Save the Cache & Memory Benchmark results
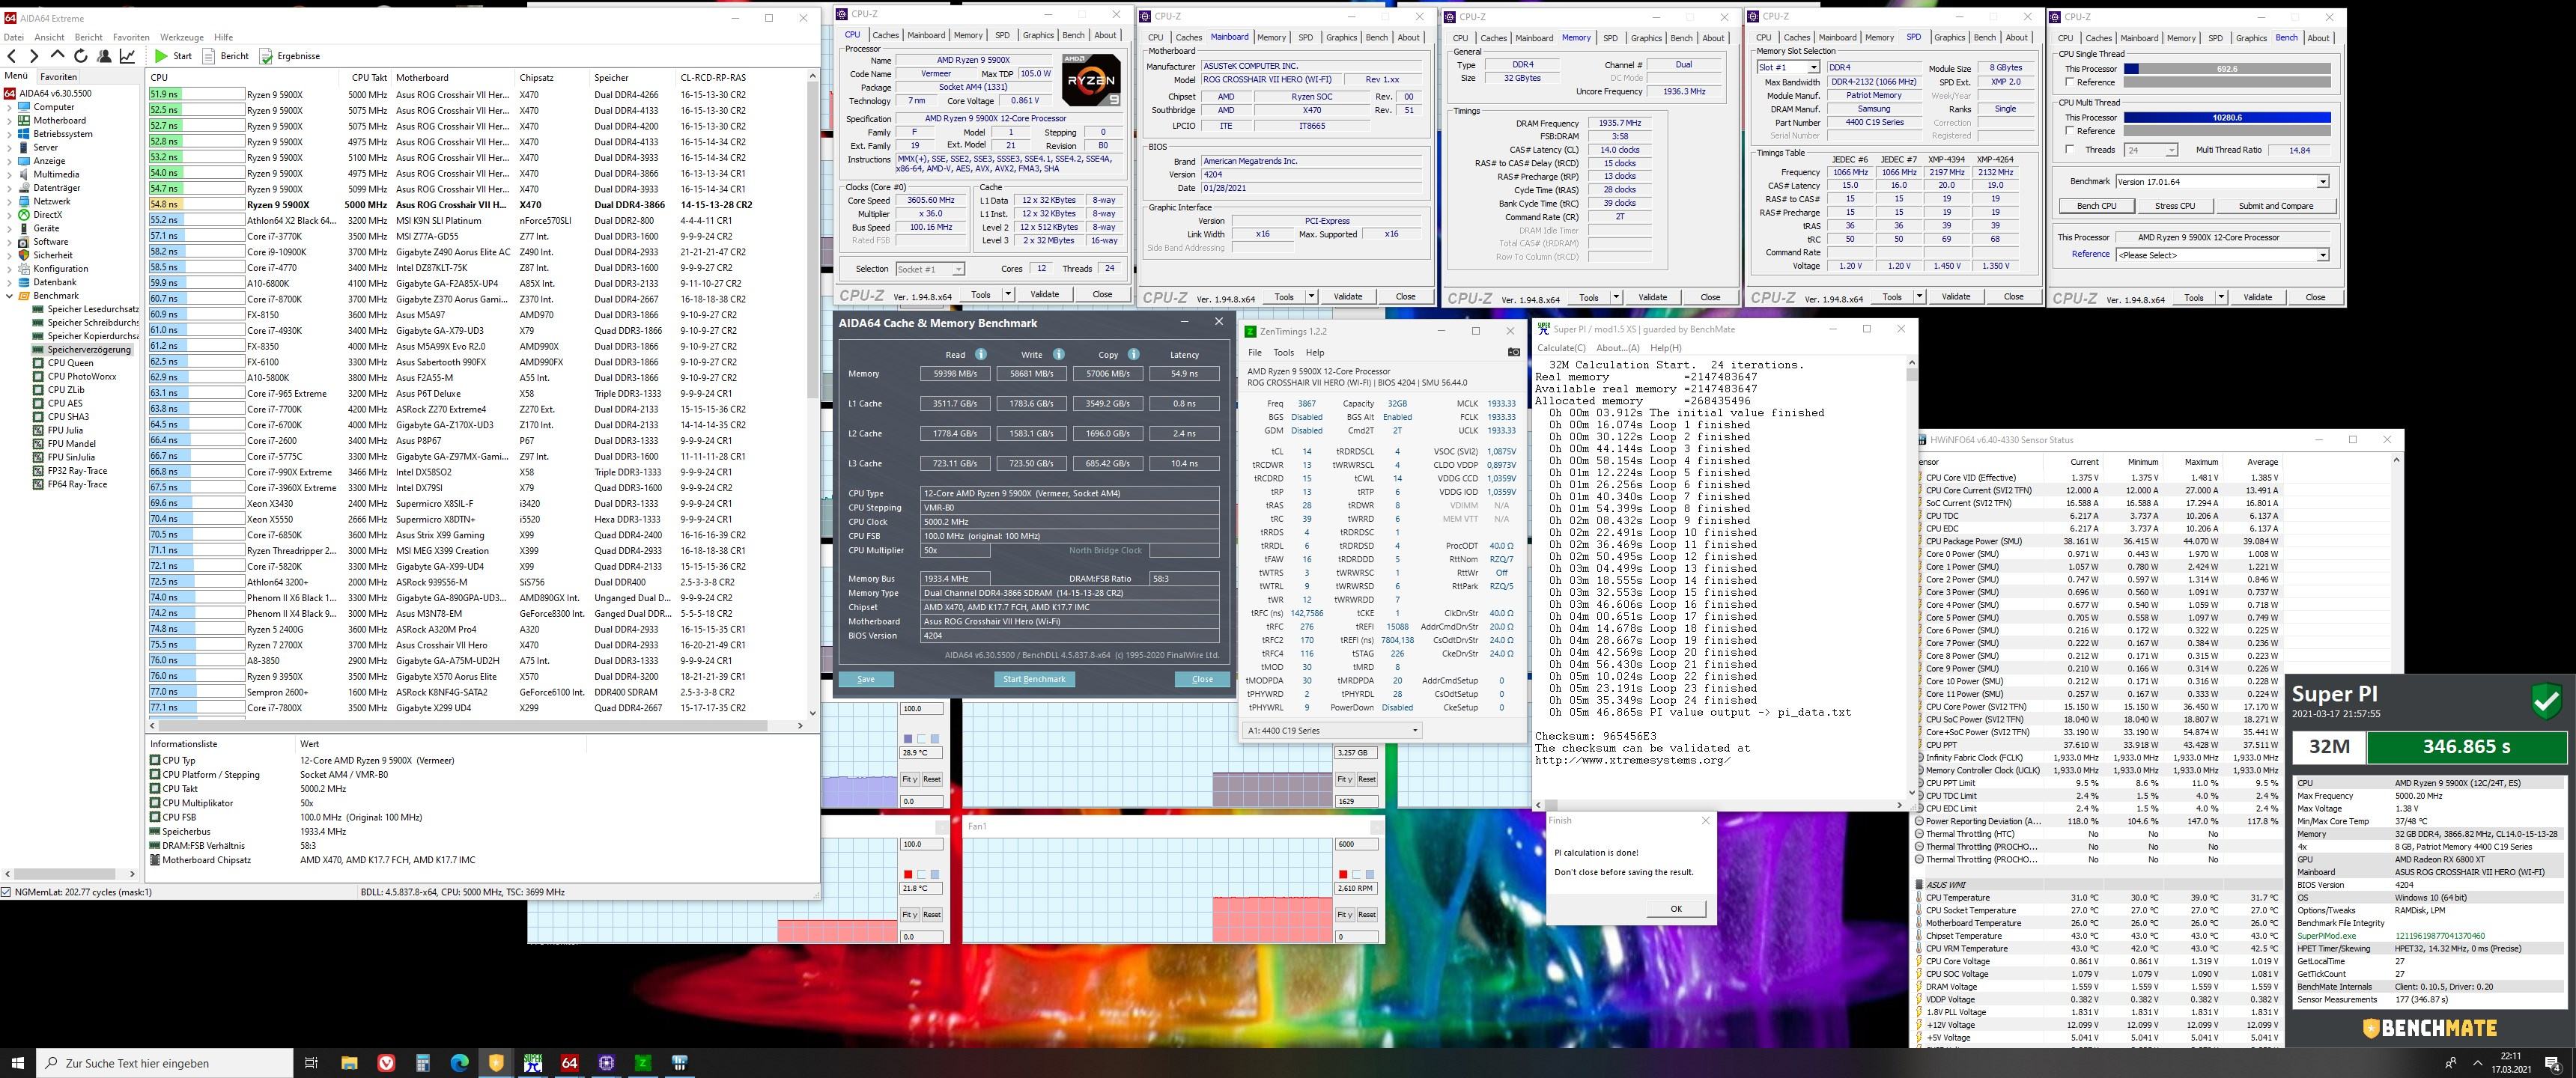 tap(866, 679)
